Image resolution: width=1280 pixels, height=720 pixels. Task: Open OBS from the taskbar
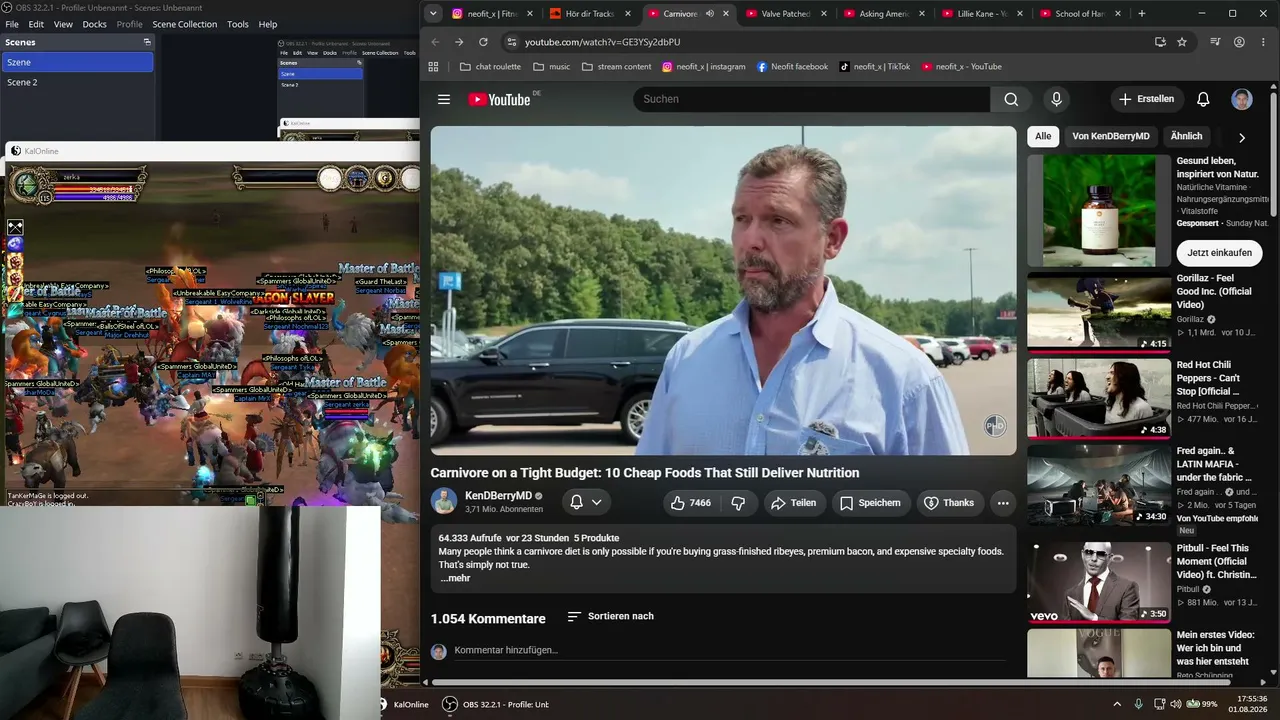[497, 704]
